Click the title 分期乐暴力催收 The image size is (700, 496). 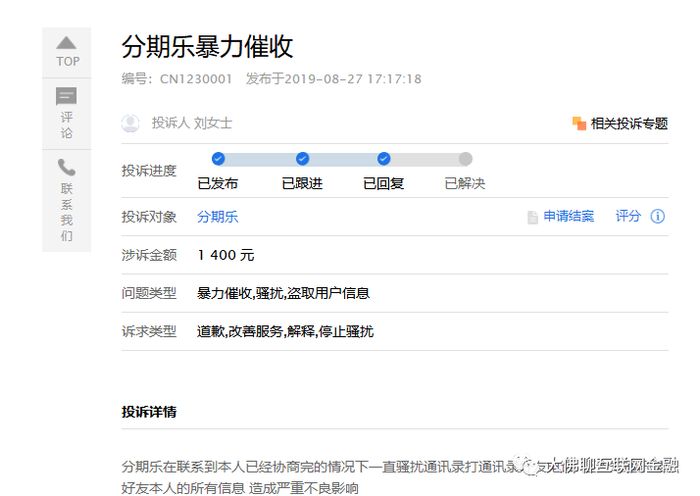pos(208,46)
